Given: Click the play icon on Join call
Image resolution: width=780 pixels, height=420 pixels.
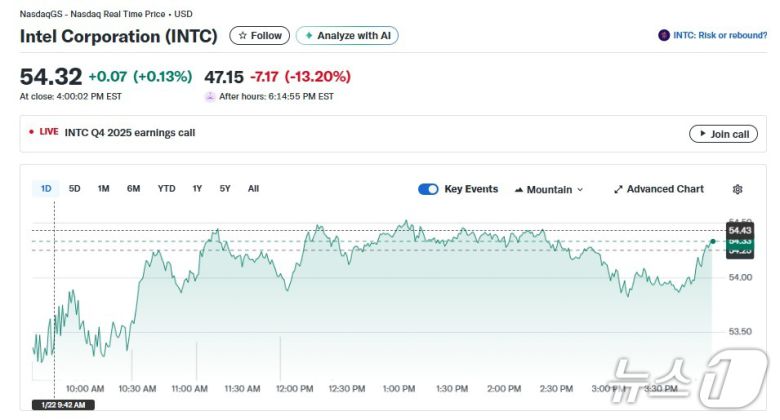Looking at the screenshot, I should click(x=701, y=134).
